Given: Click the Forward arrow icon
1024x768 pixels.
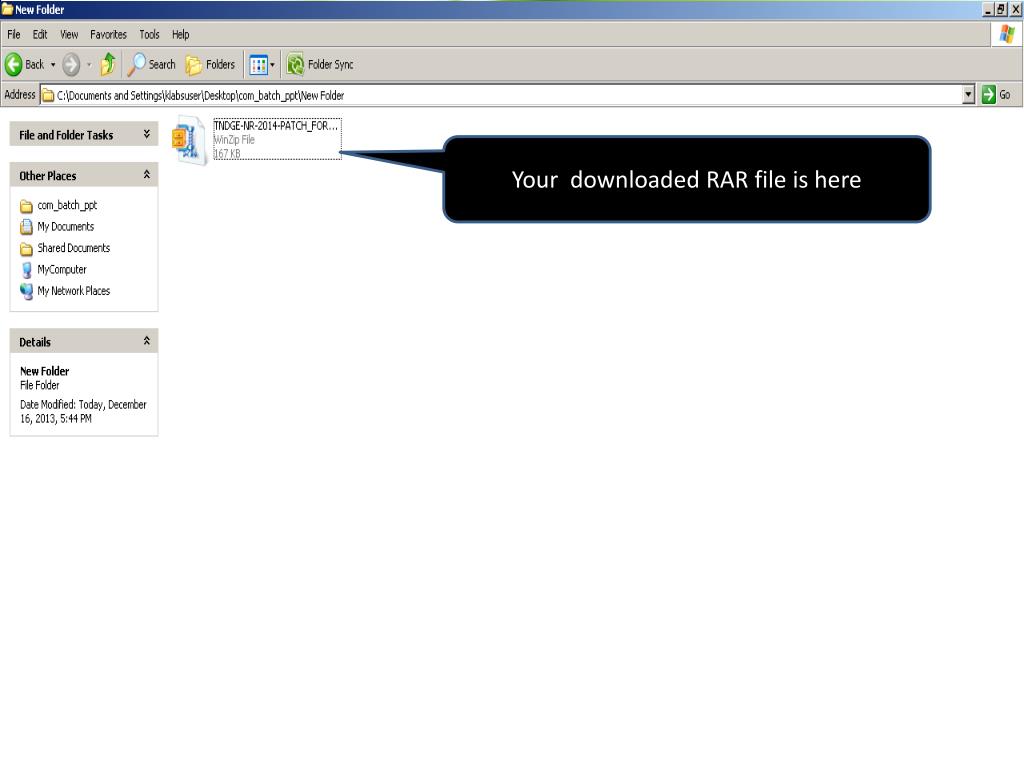Looking at the screenshot, I should [x=71, y=64].
